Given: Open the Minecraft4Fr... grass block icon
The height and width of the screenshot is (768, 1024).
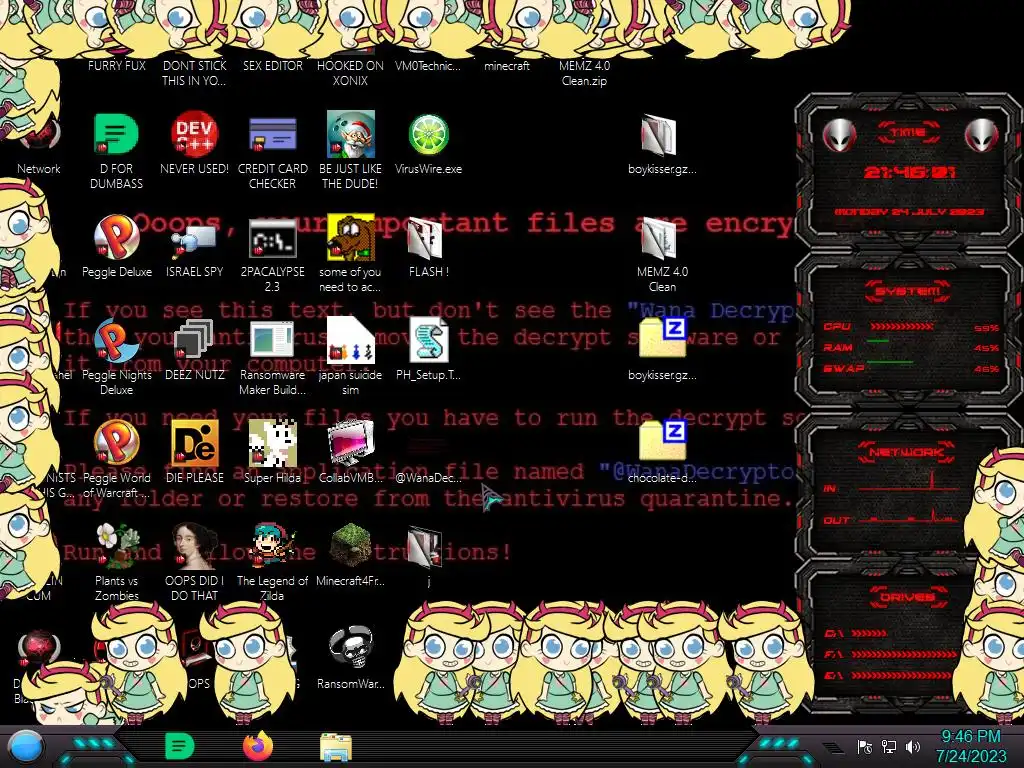Looking at the screenshot, I should click(x=351, y=546).
